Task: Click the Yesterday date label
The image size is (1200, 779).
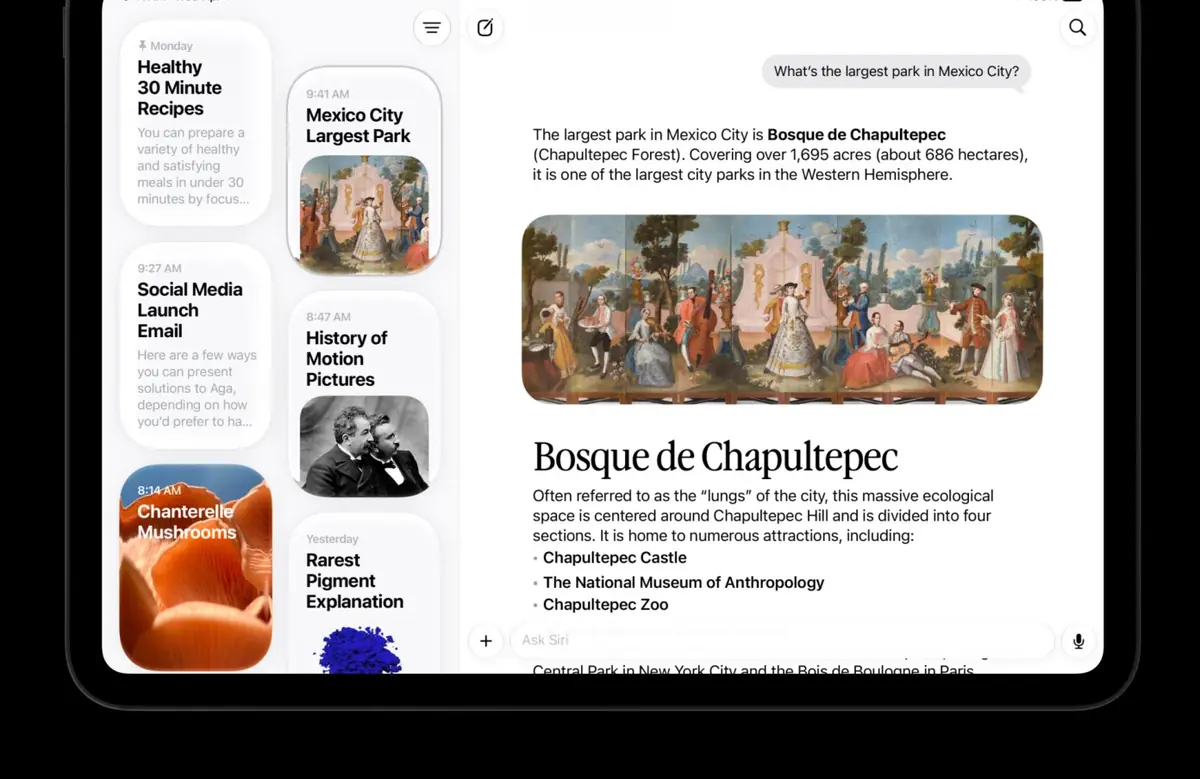Action: [332, 539]
